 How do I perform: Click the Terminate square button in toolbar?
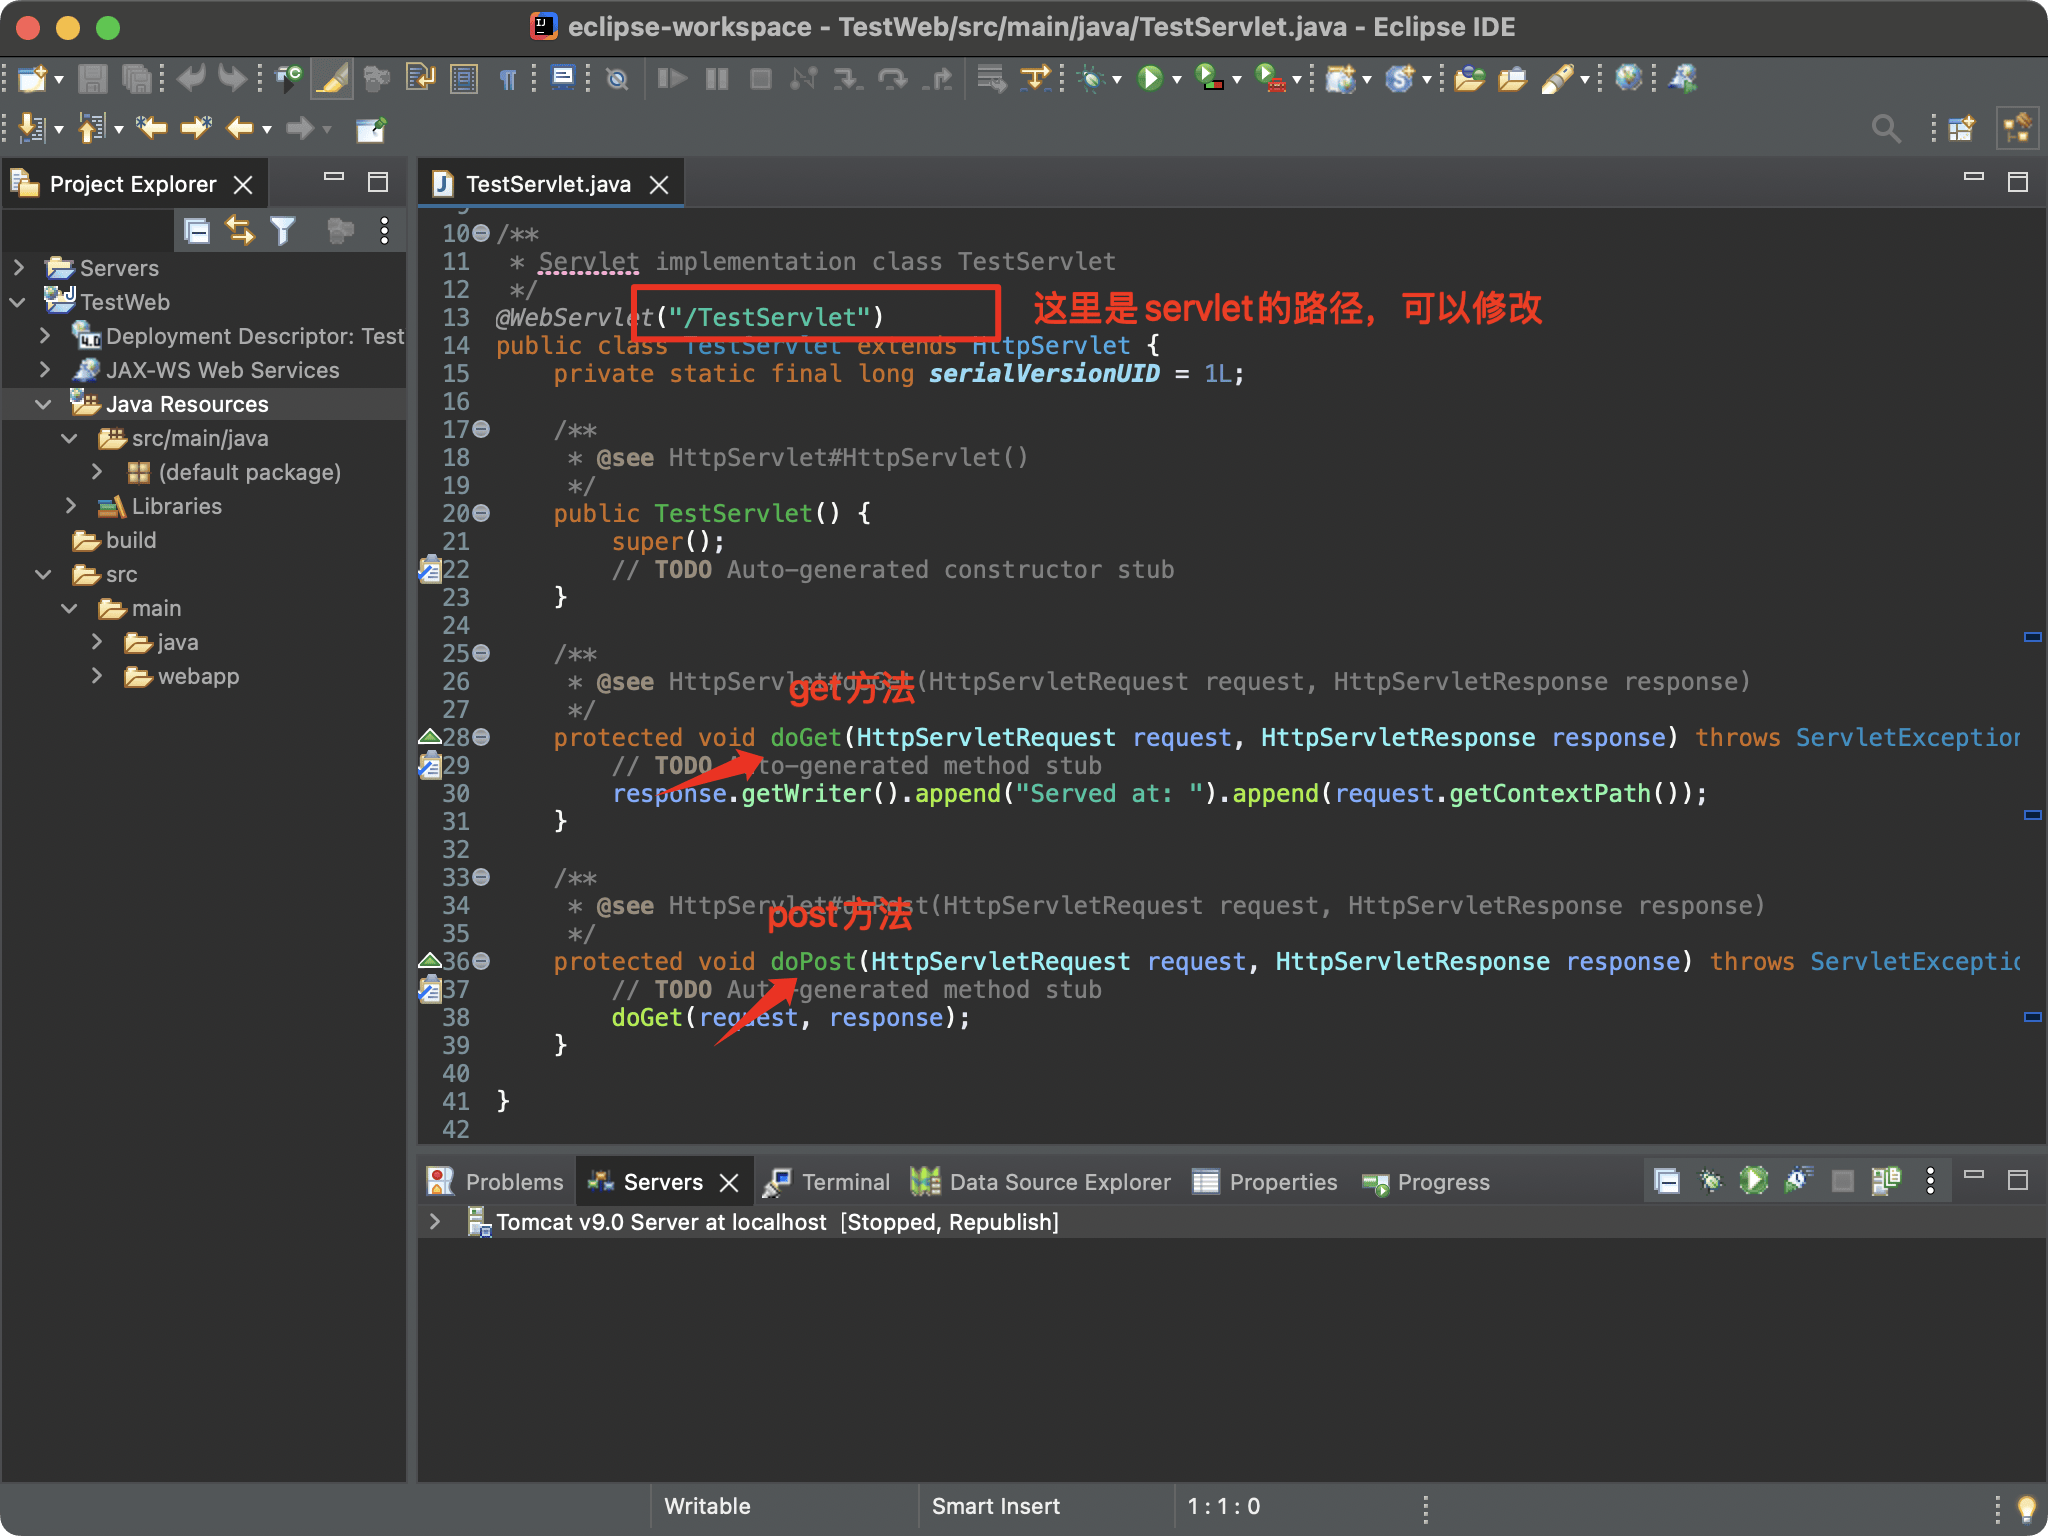click(x=761, y=78)
